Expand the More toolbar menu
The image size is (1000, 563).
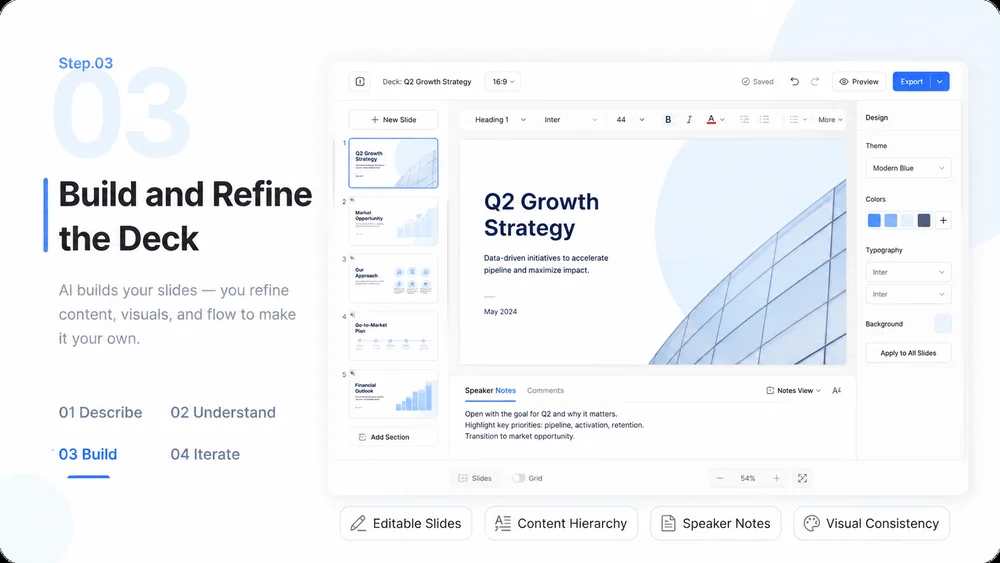point(830,119)
